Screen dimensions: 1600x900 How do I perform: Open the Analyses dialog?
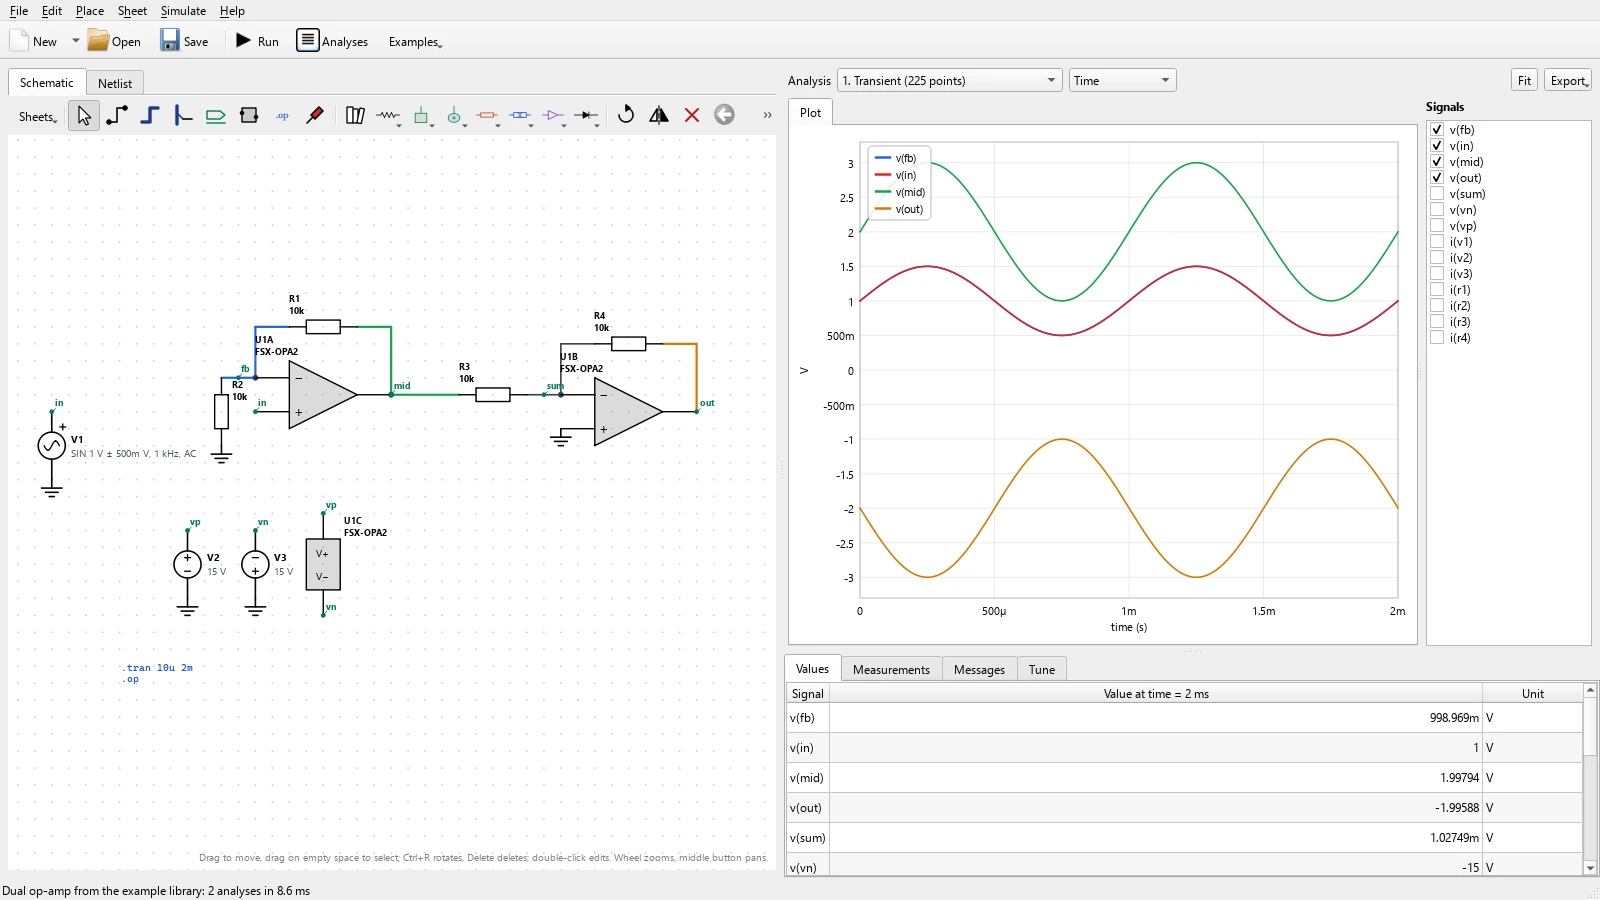point(332,41)
